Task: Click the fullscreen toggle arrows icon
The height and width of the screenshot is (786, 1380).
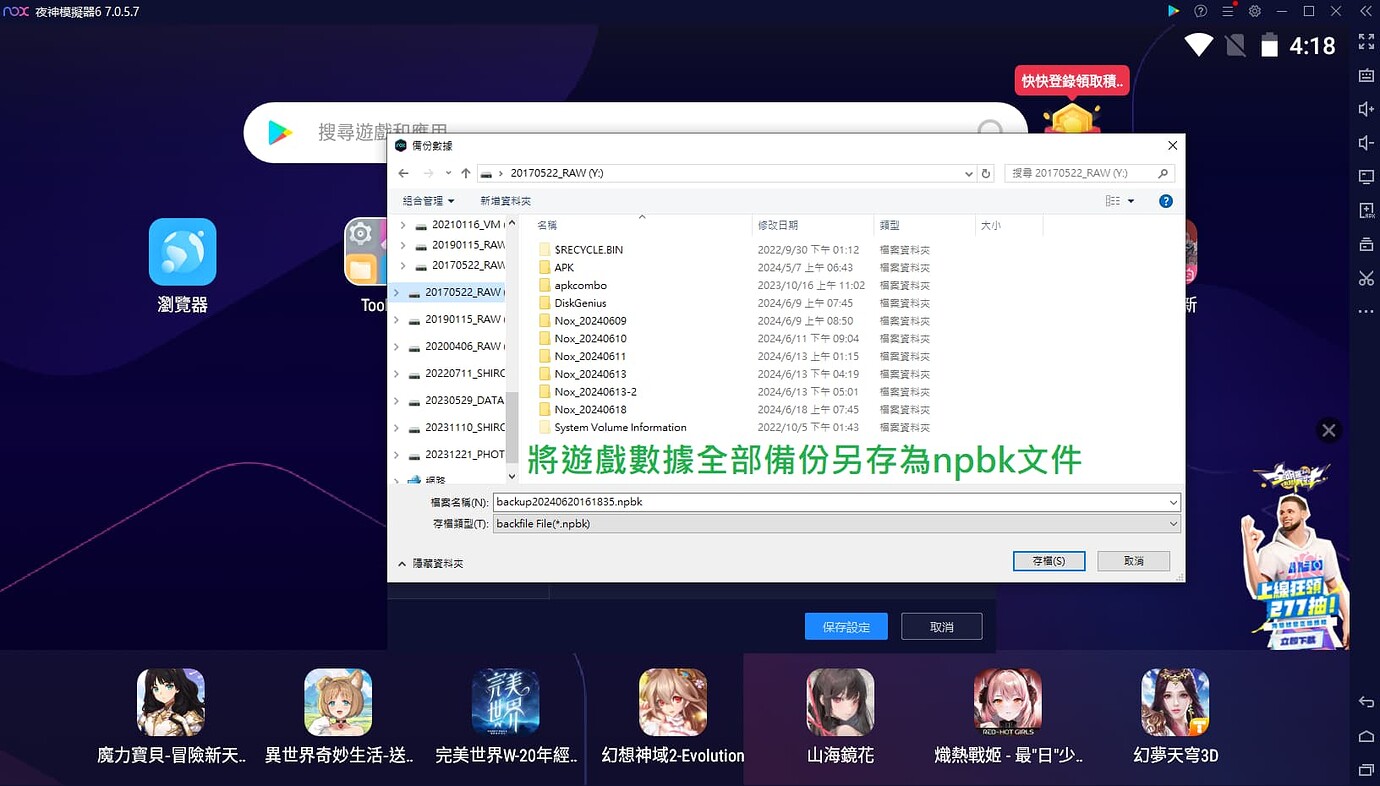Action: coord(1366,42)
